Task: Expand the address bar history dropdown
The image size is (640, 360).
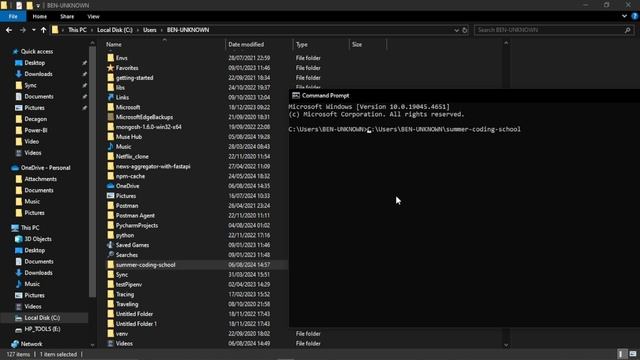Action: [456, 30]
